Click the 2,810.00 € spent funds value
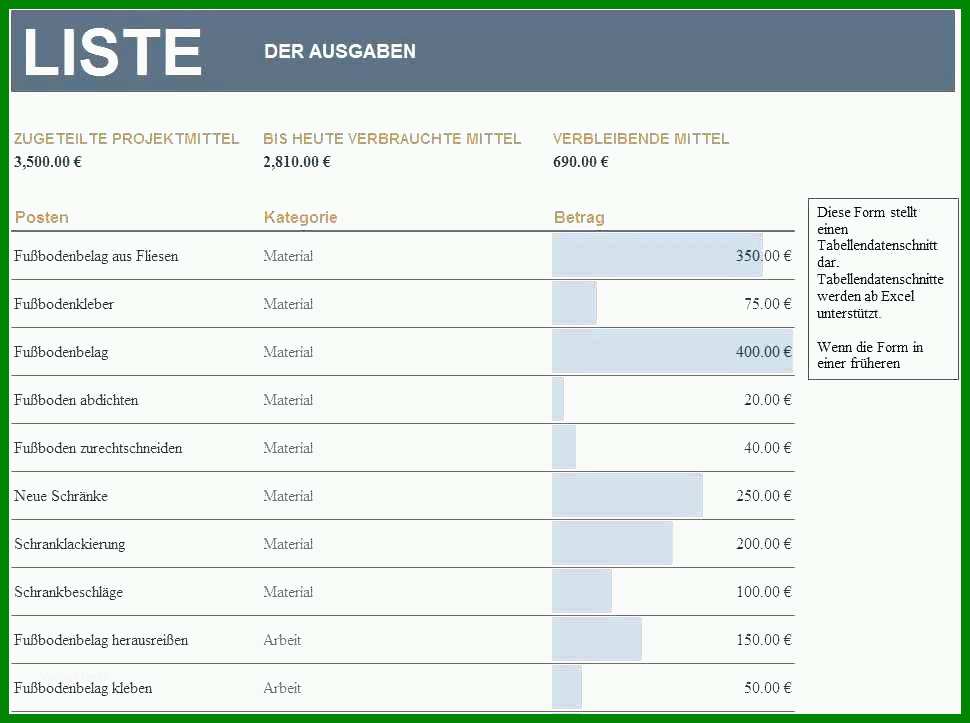970x723 pixels. [297, 162]
